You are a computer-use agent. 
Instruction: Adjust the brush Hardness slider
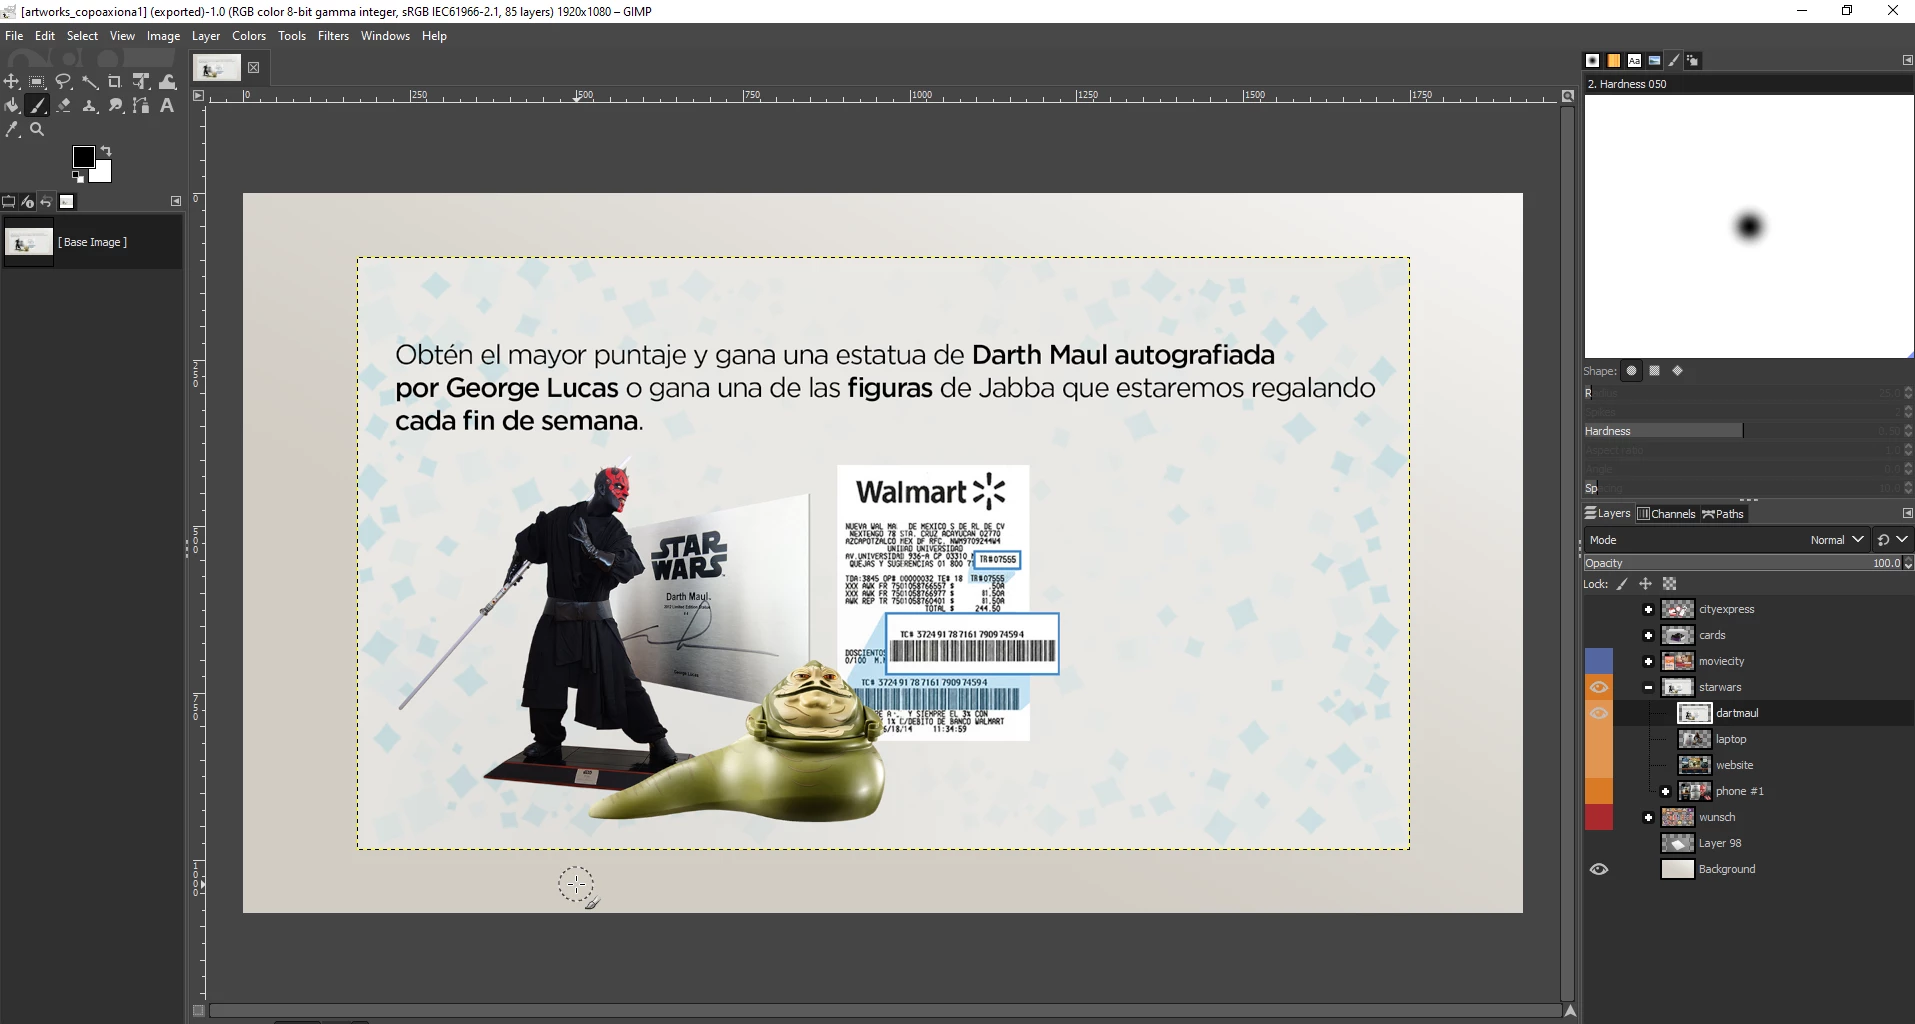pyautogui.click(x=1743, y=431)
